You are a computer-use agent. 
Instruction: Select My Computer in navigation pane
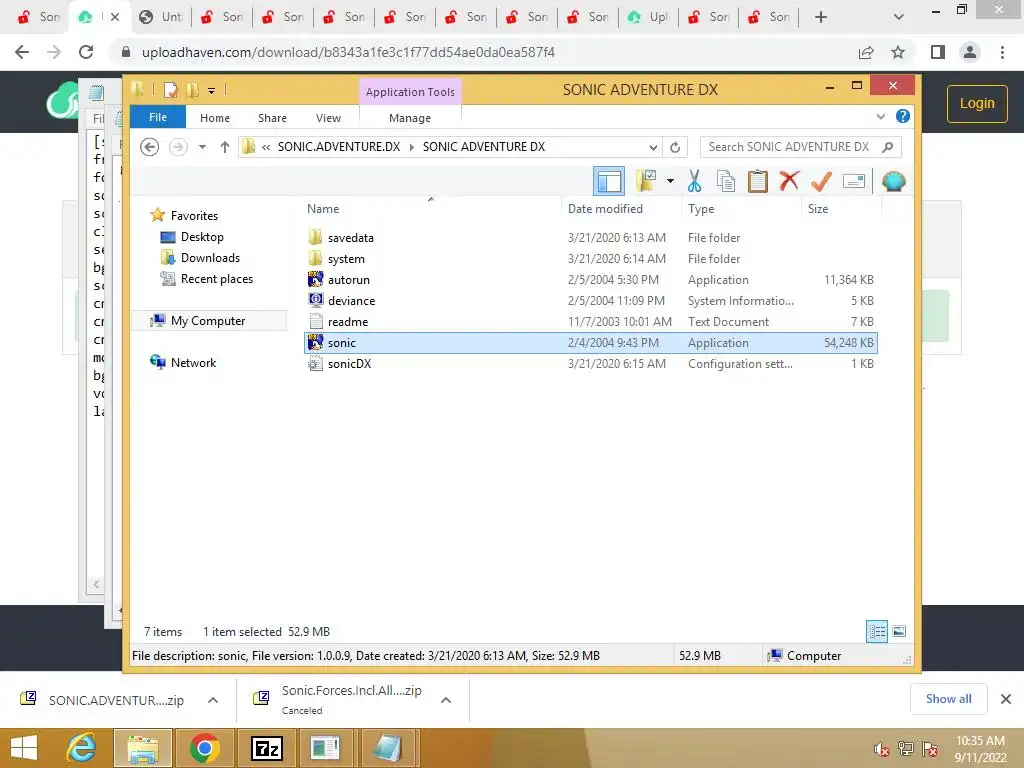pos(208,321)
